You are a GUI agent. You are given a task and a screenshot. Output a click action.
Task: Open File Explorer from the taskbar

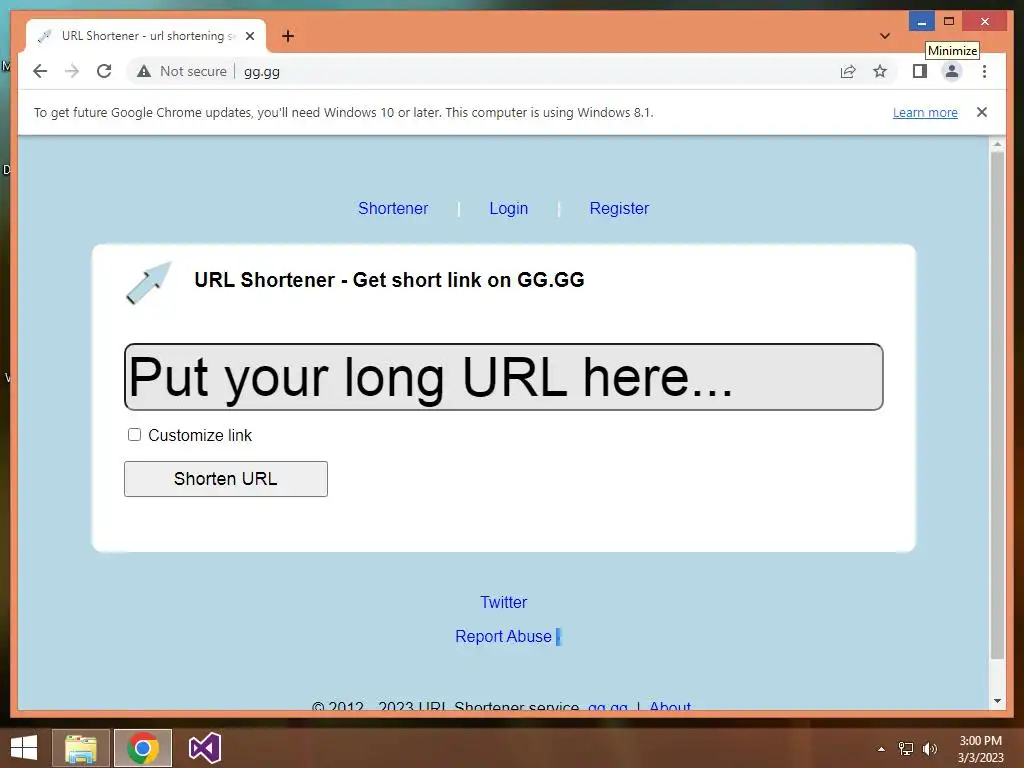[x=81, y=748]
